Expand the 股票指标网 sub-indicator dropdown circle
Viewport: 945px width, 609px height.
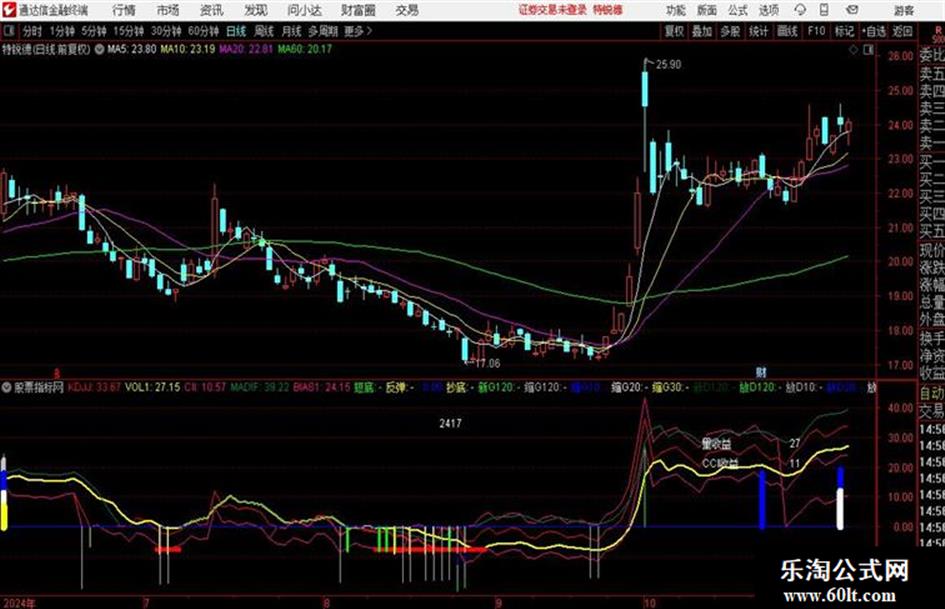tap(7, 387)
